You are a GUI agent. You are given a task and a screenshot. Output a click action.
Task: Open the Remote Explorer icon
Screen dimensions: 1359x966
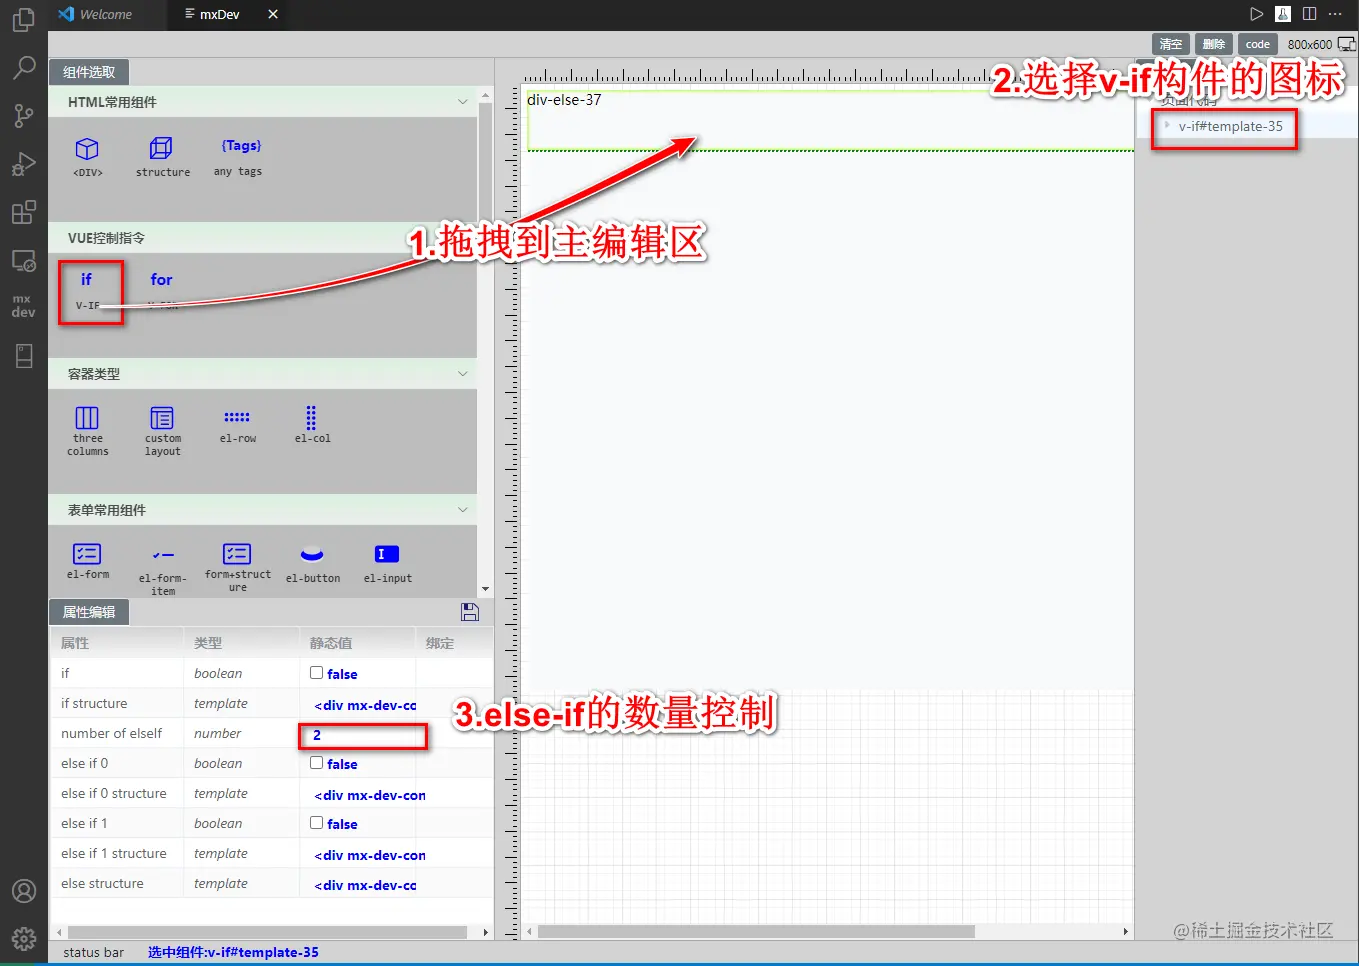[x=24, y=261]
